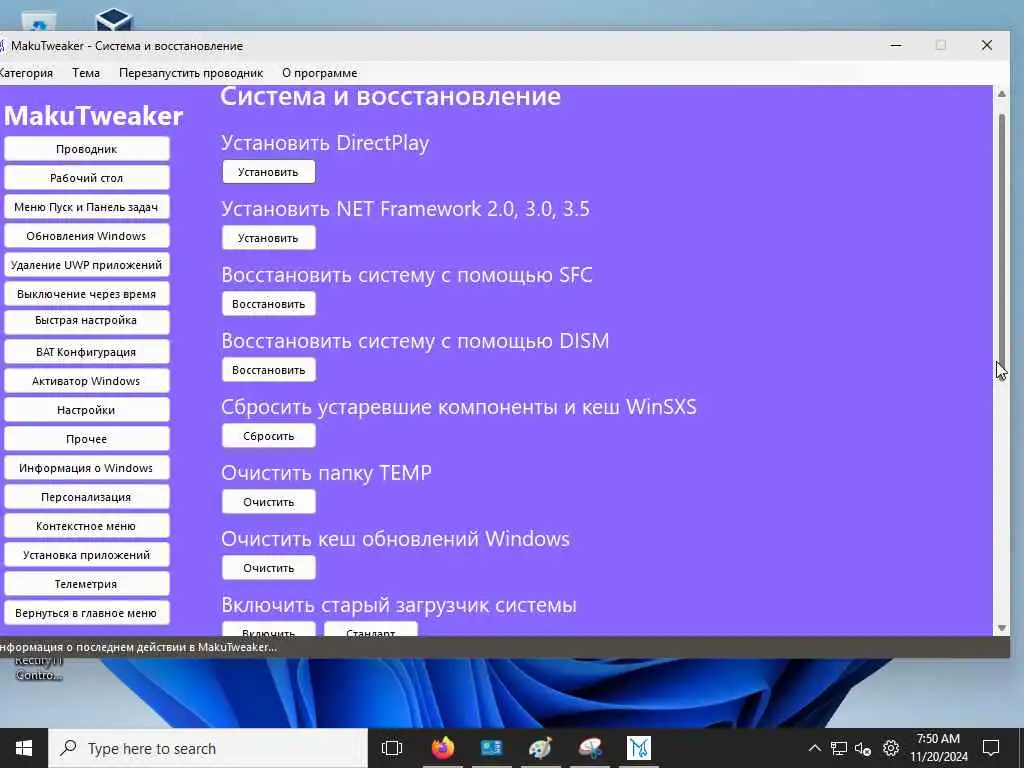Click the MakuTweaker logo heading
Screen dimensions: 1024x768
[x=93, y=116]
